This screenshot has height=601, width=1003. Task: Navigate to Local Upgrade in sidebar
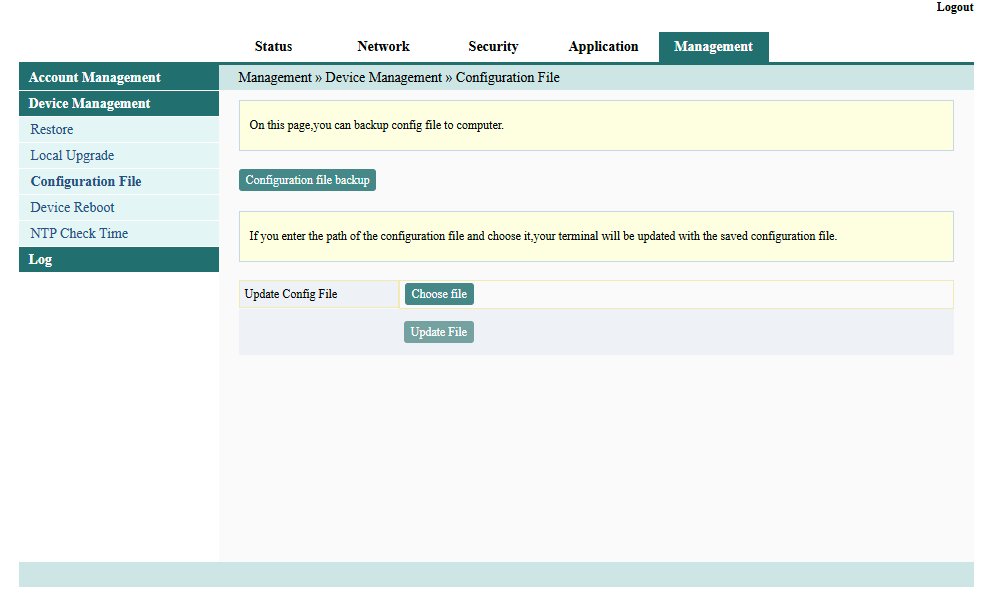tap(72, 156)
